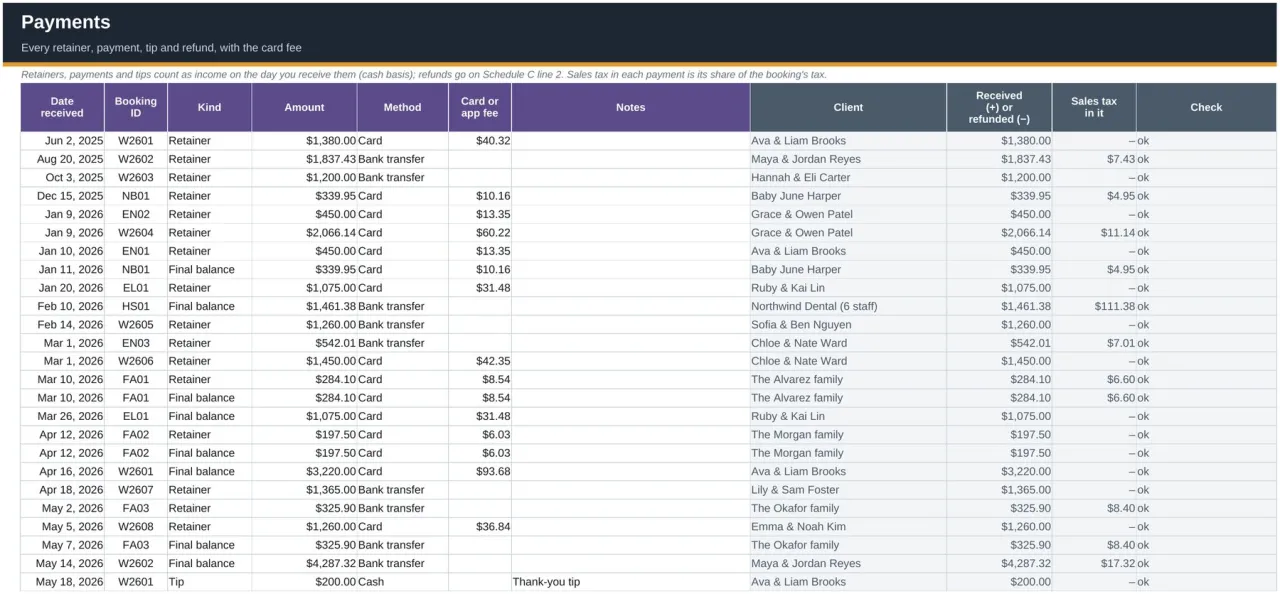The height and width of the screenshot is (594, 1280).
Task: Select the card fee cell '$36.84'
Action: pyautogui.click(x=479, y=526)
